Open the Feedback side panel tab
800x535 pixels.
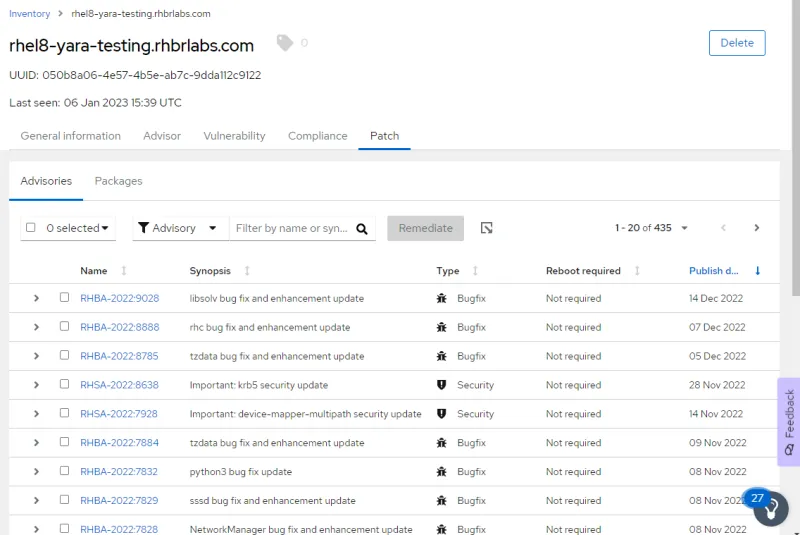788,421
